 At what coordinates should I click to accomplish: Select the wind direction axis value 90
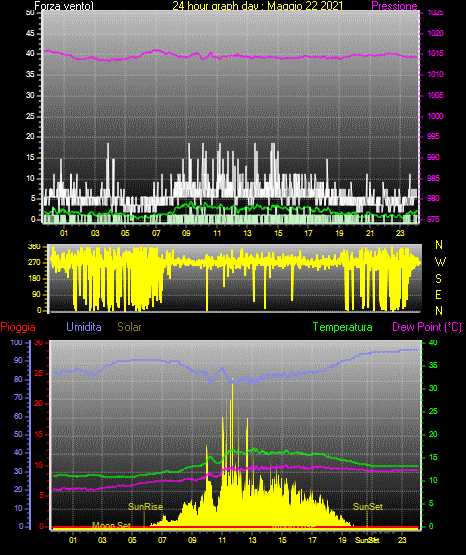tap(36, 294)
